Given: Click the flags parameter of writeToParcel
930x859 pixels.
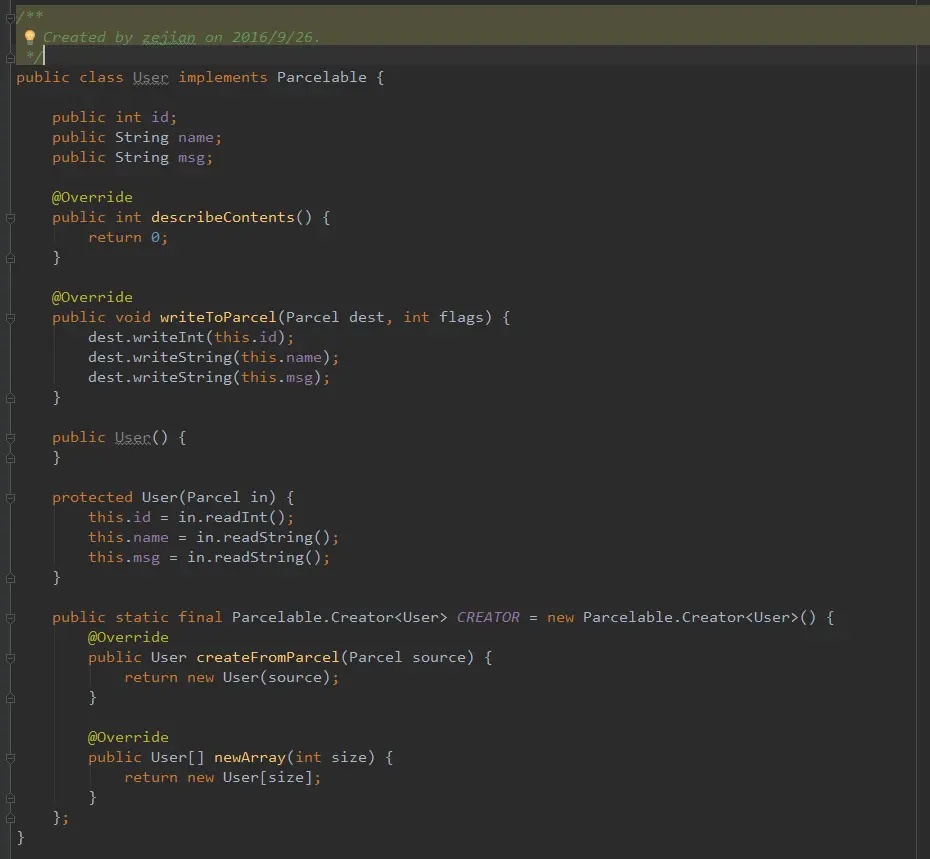Looking at the screenshot, I should [x=461, y=317].
